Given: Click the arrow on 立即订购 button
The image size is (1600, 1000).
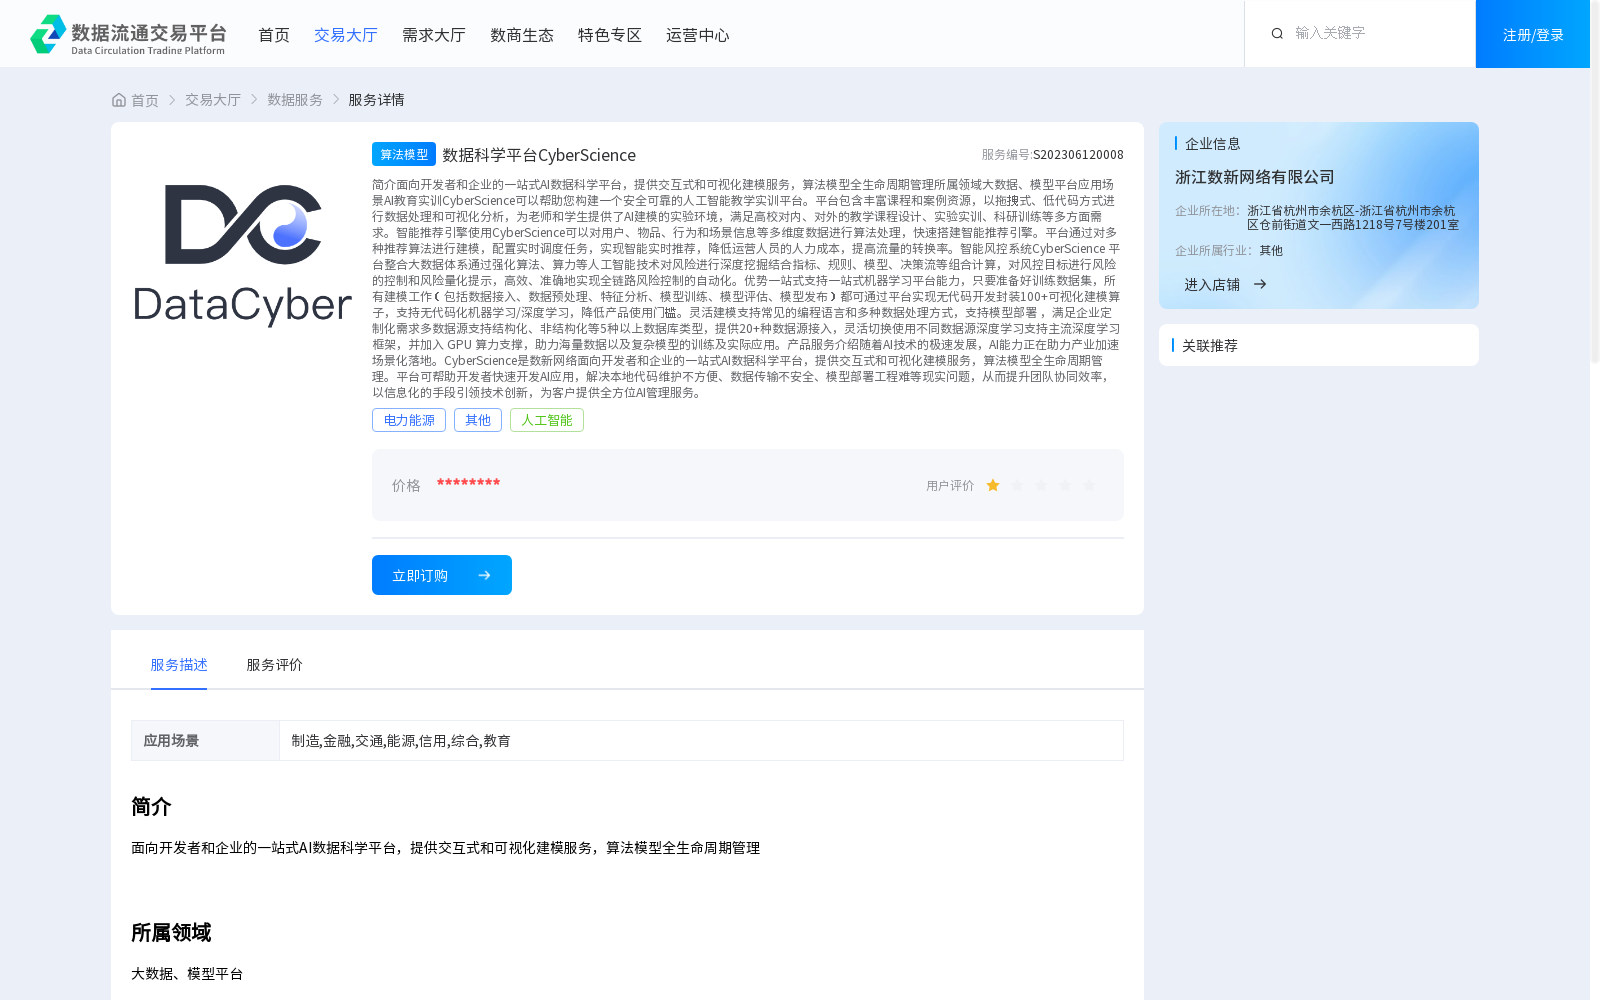Looking at the screenshot, I should point(485,575).
